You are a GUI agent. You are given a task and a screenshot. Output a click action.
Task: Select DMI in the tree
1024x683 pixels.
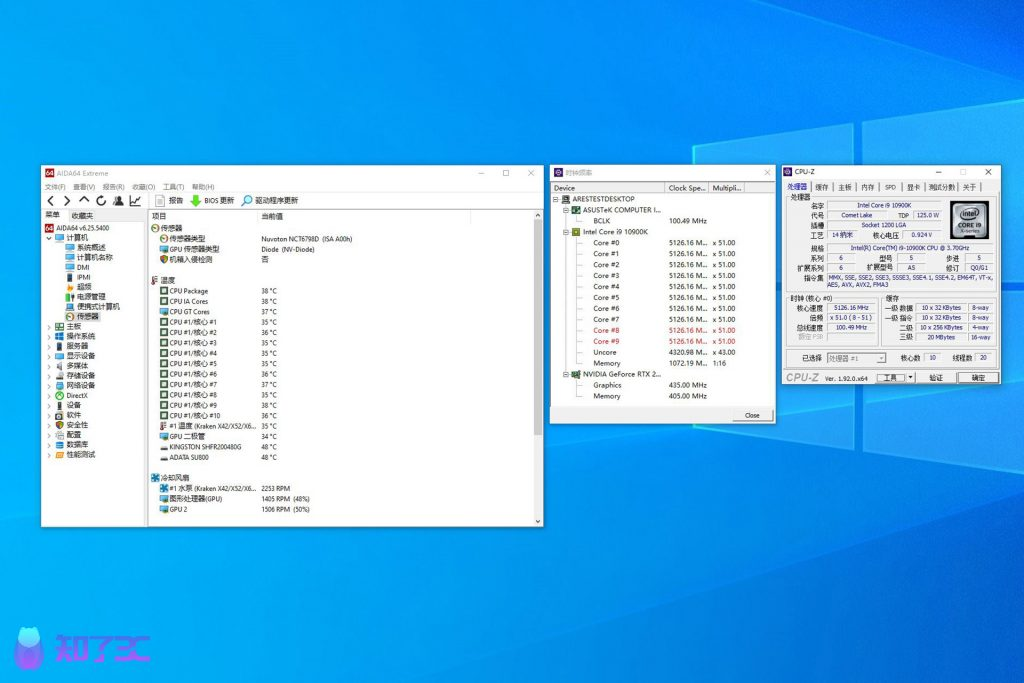(x=78, y=267)
